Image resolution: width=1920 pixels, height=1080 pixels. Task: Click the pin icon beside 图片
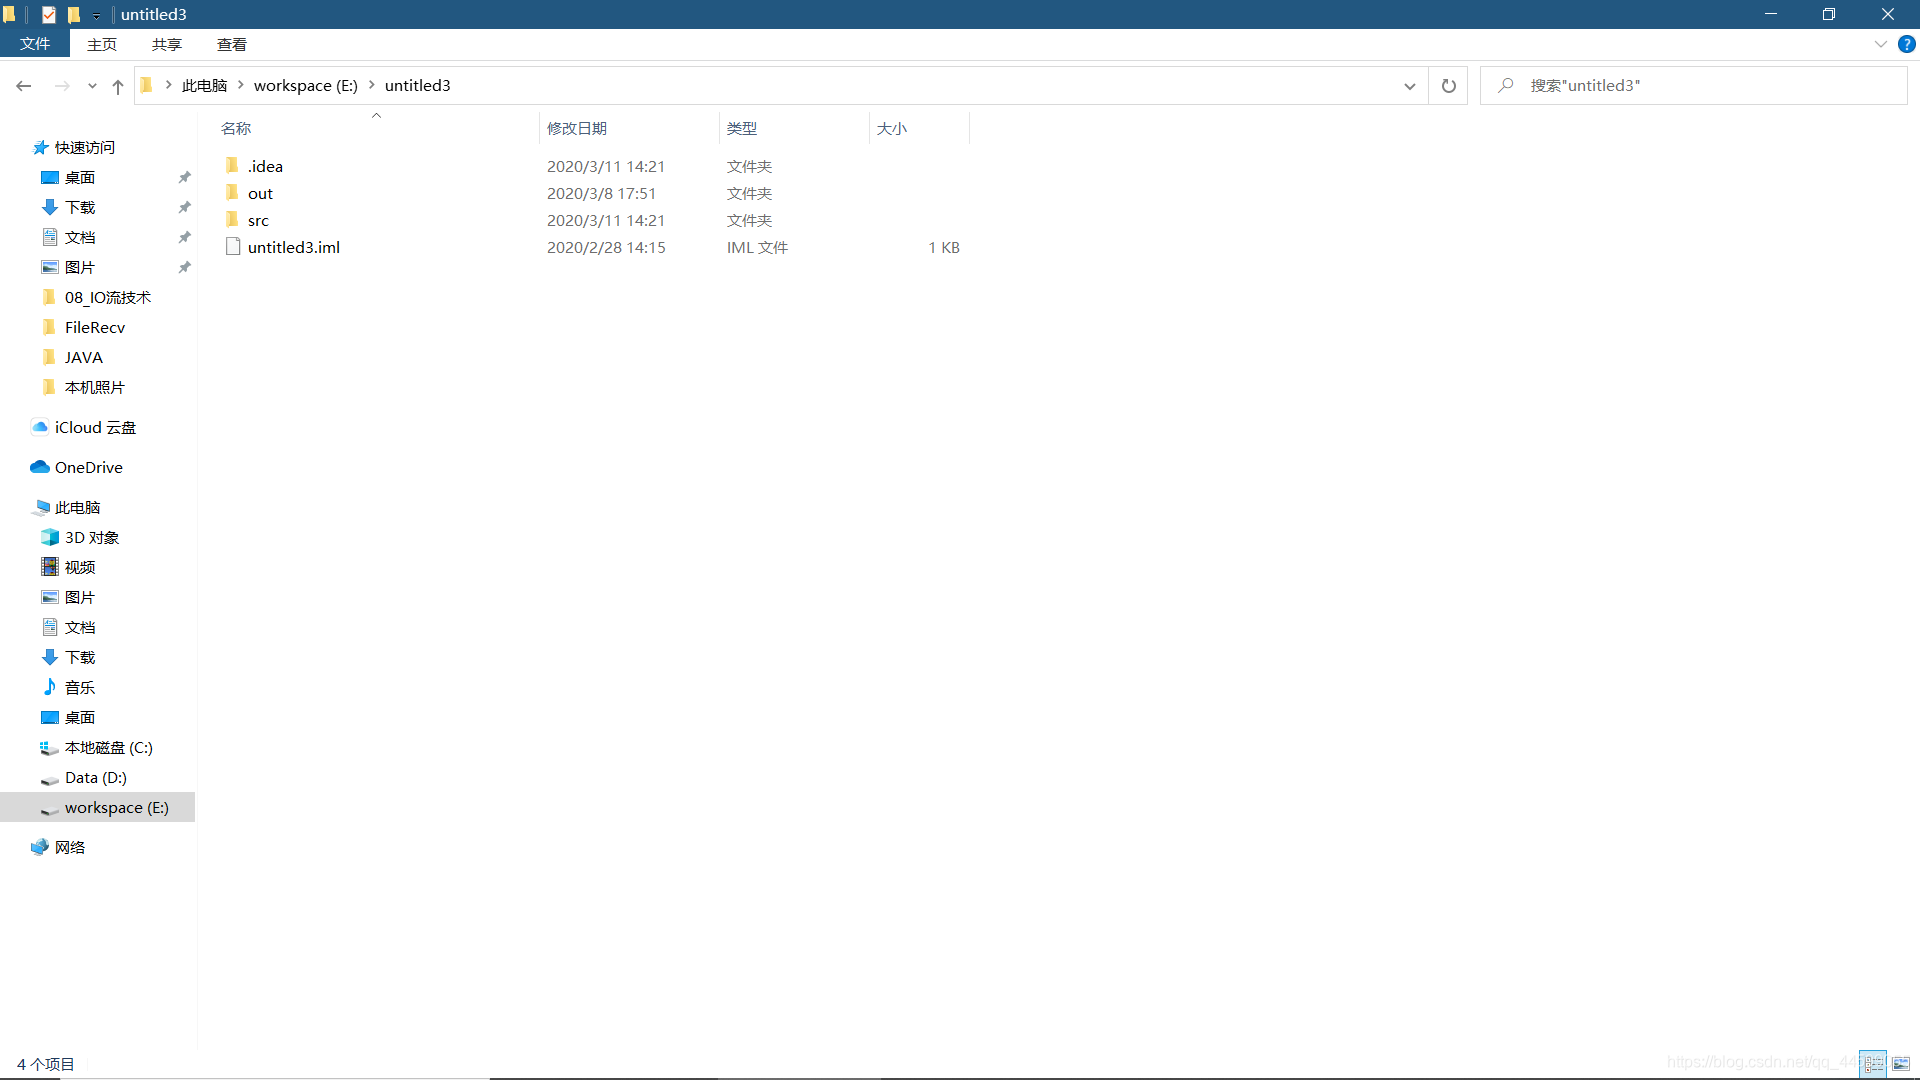pyautogui.click(x=184, y=267)
